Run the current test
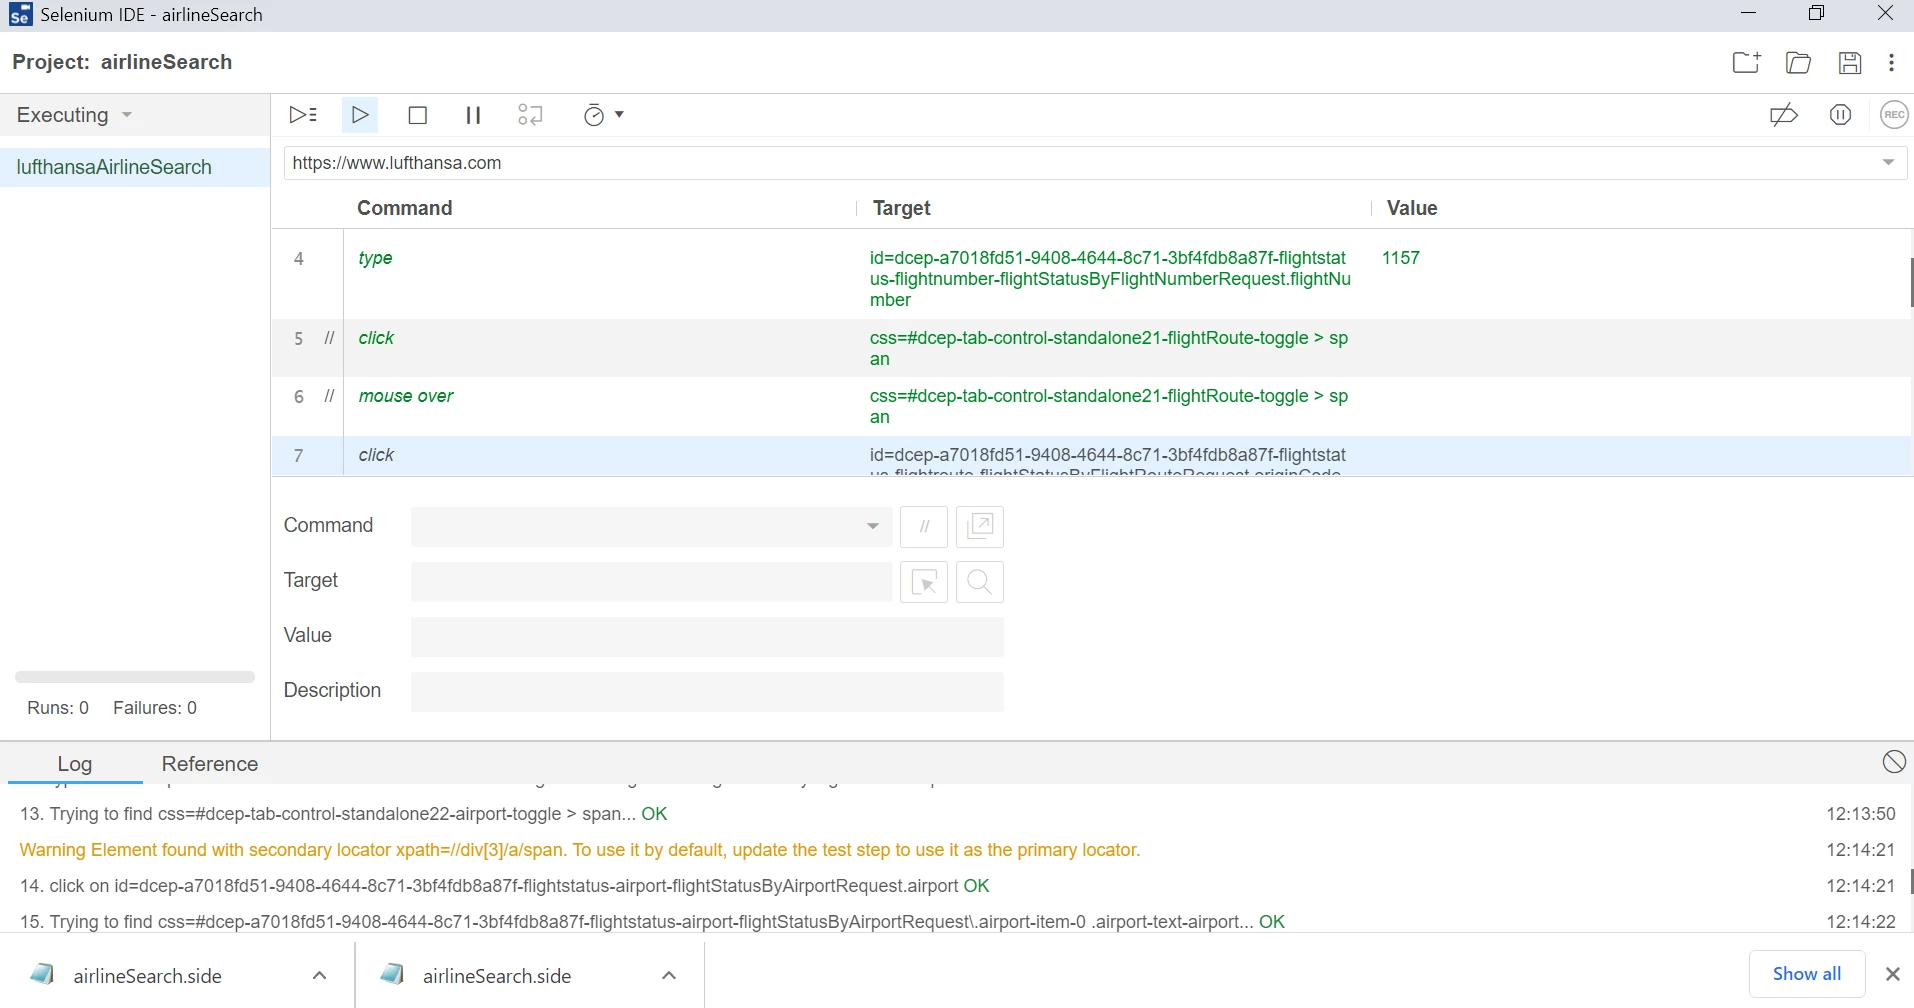The width and height of the screenshot is (1914, 1008). 360,115
